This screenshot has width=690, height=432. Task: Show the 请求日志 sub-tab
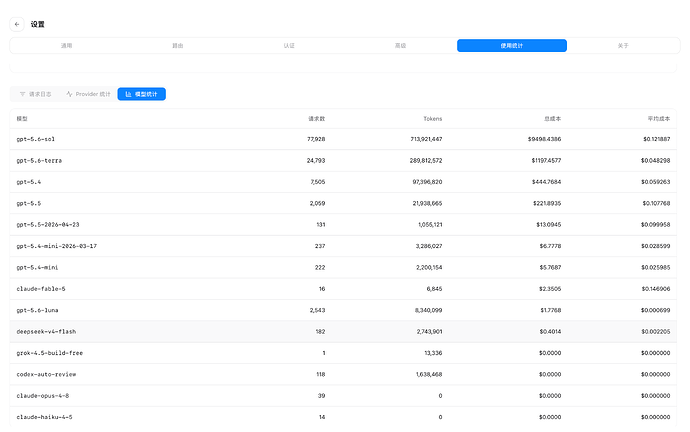36,94
